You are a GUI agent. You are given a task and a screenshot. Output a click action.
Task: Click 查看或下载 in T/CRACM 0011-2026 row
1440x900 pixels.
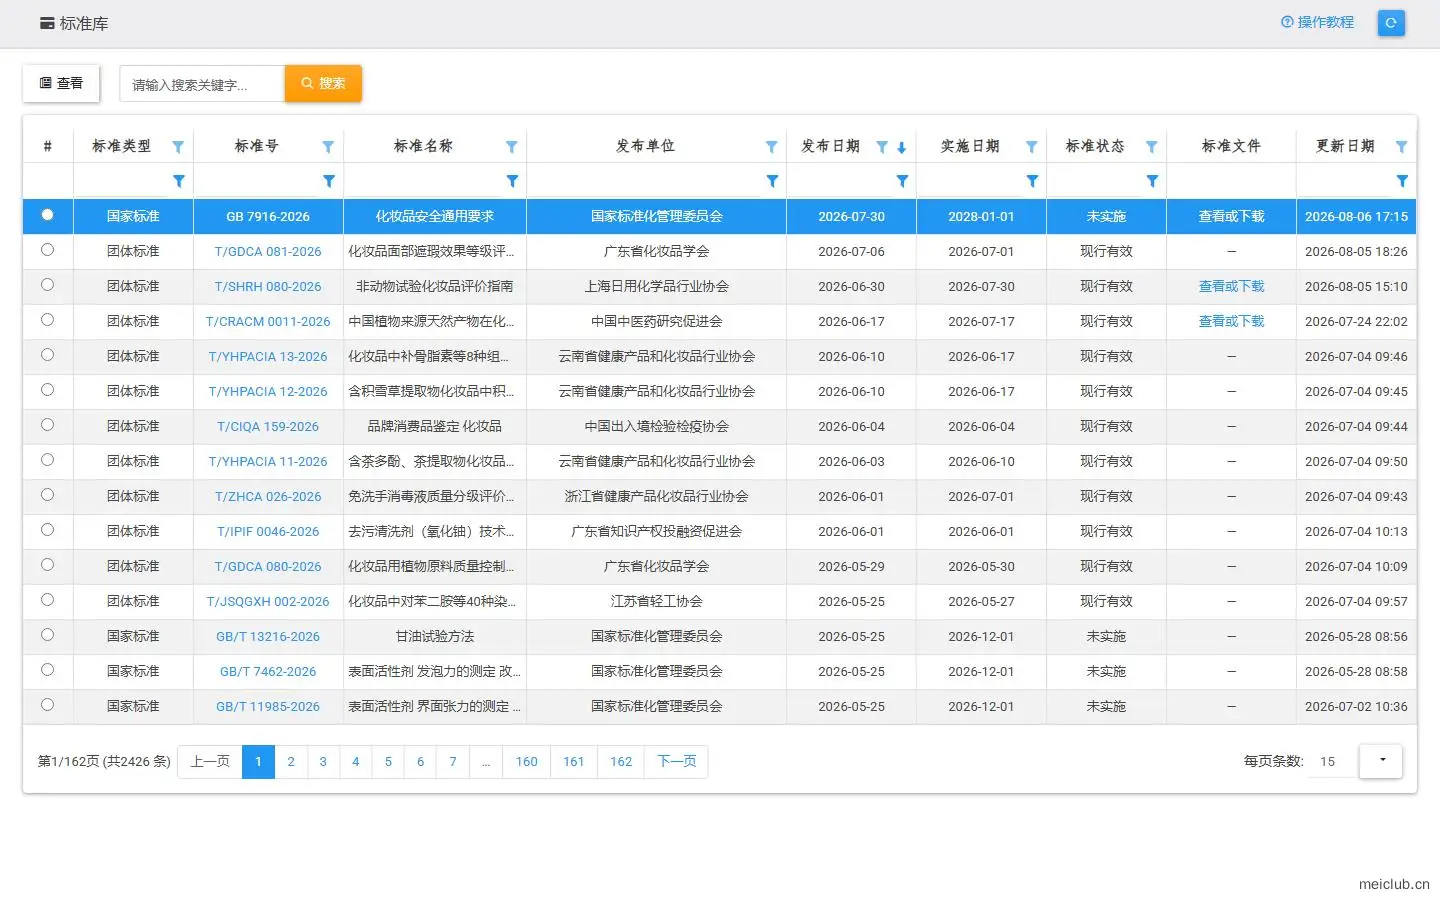click(x=1231, y=322)
